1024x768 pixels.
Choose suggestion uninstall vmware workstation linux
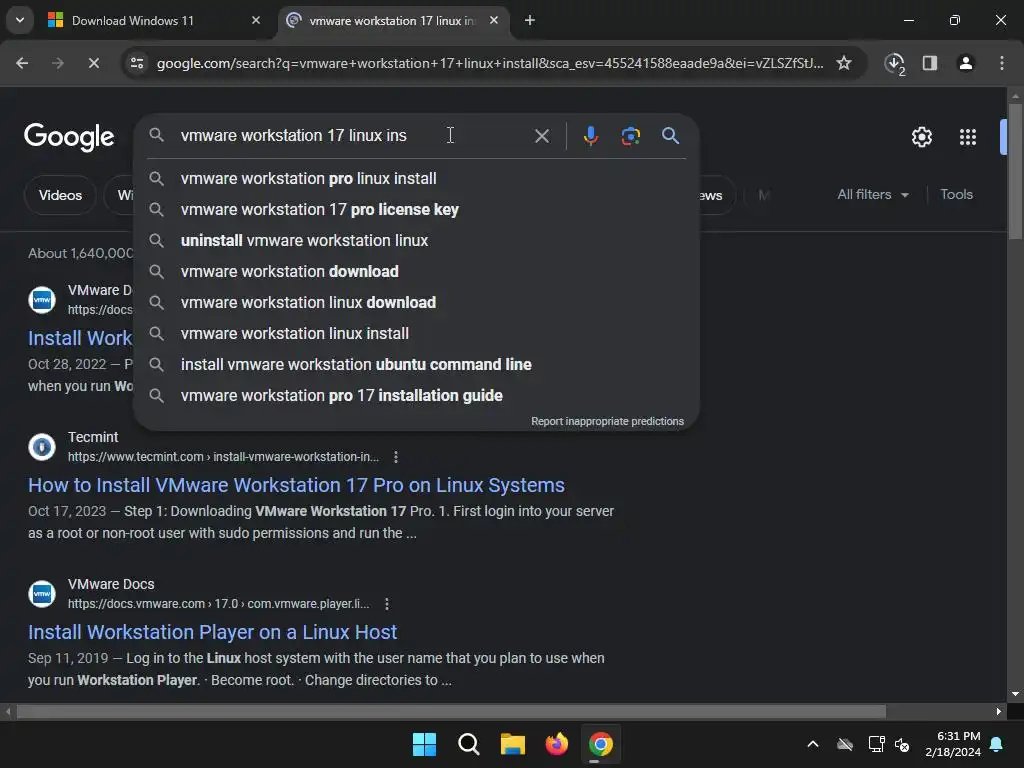(416, 240)
